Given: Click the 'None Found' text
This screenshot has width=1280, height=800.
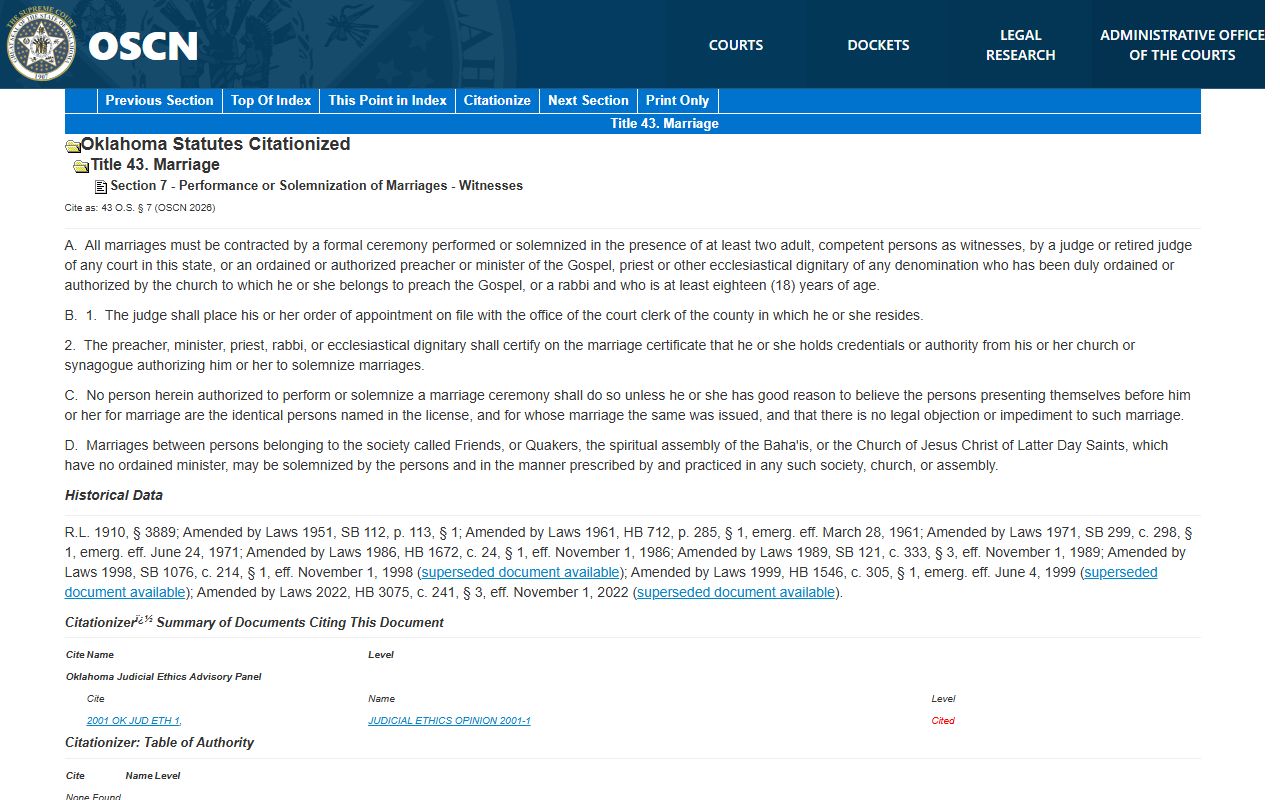Looking at the screenshot, I should pos(93,796).
